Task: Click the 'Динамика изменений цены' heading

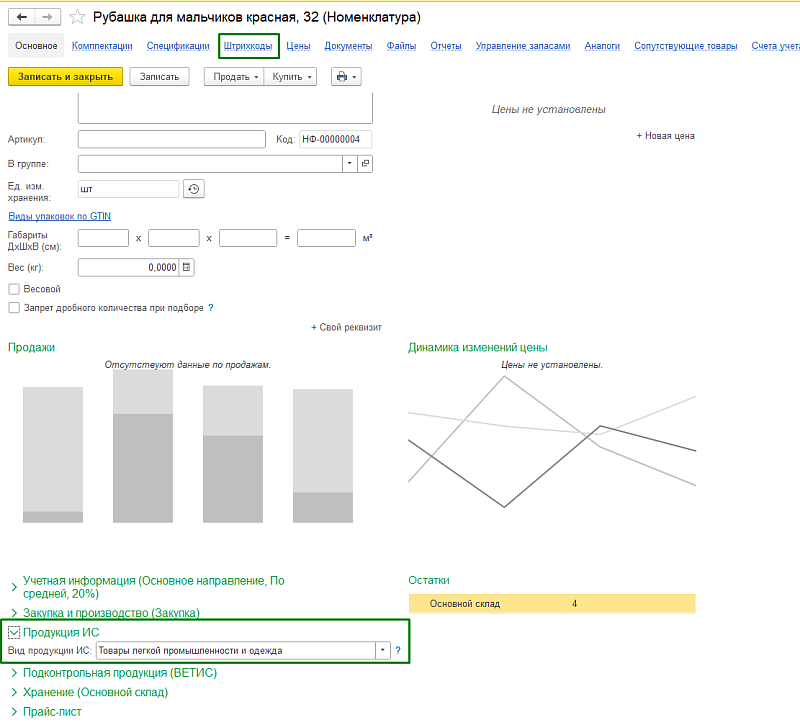Action: [478, 347]
